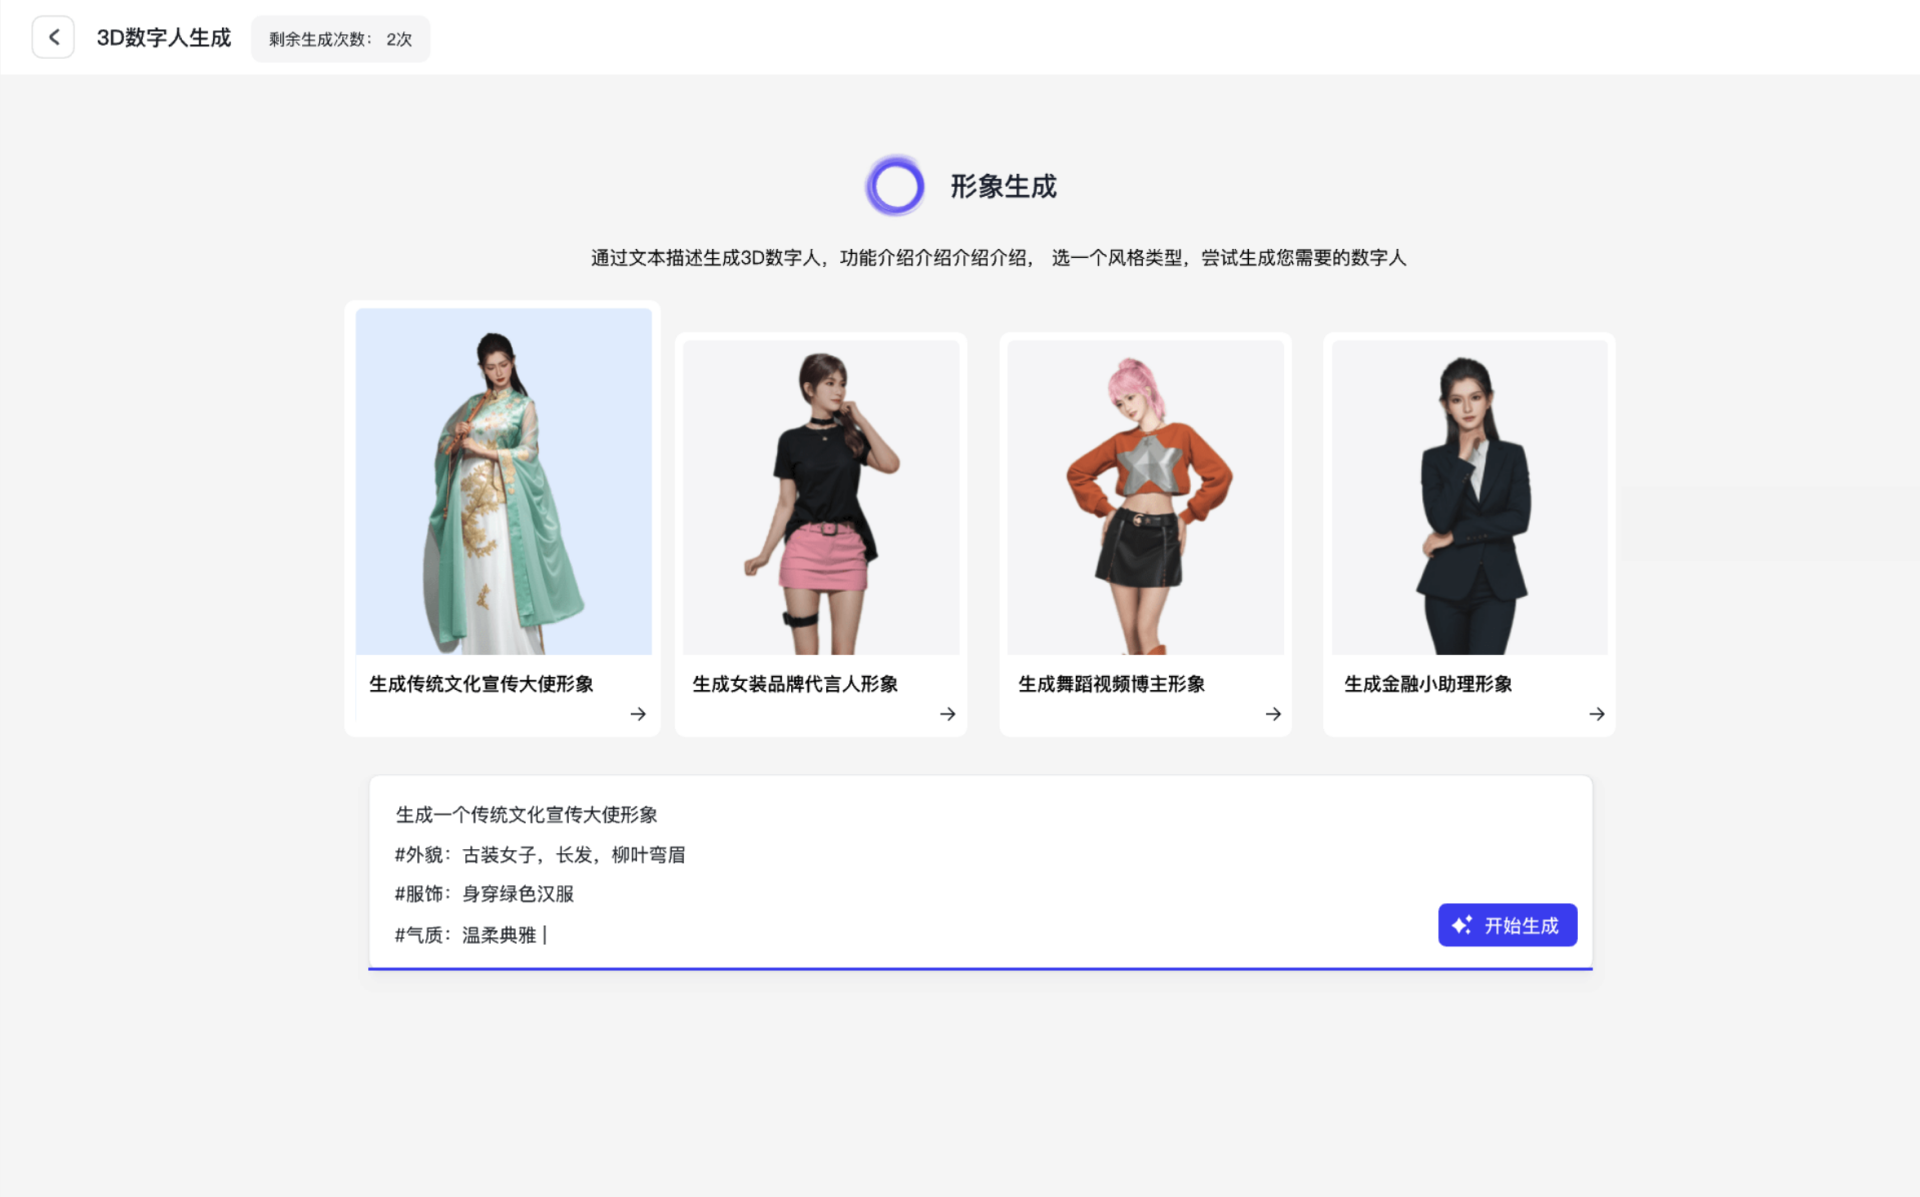The height and width of the screenshot is (1197, 1920).
Task: Click arrow icon on dance blogger card
Action: click(x=1271, y=713)
